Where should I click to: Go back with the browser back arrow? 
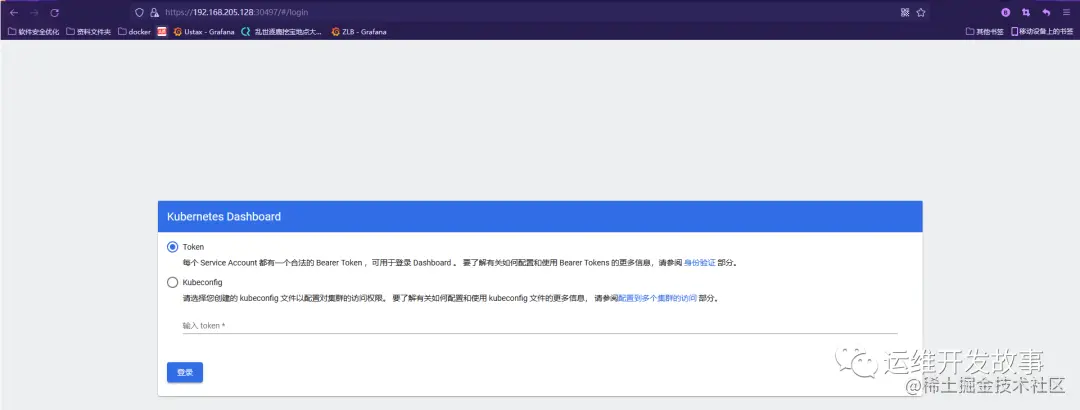[14, 12]
